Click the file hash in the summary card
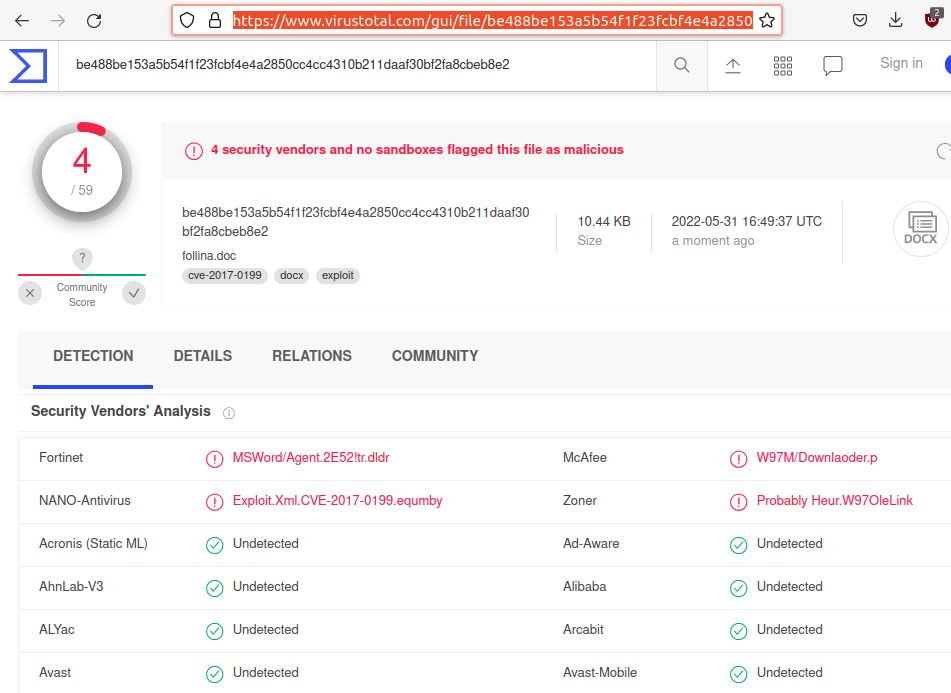This screenshot has width=951, height=693. (x=355, y=222)
